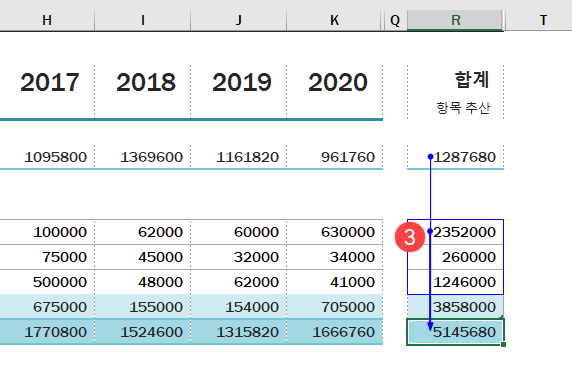The height and width of the screenshot is (384, 572).
Task: Select column header I
Action: 143,20
